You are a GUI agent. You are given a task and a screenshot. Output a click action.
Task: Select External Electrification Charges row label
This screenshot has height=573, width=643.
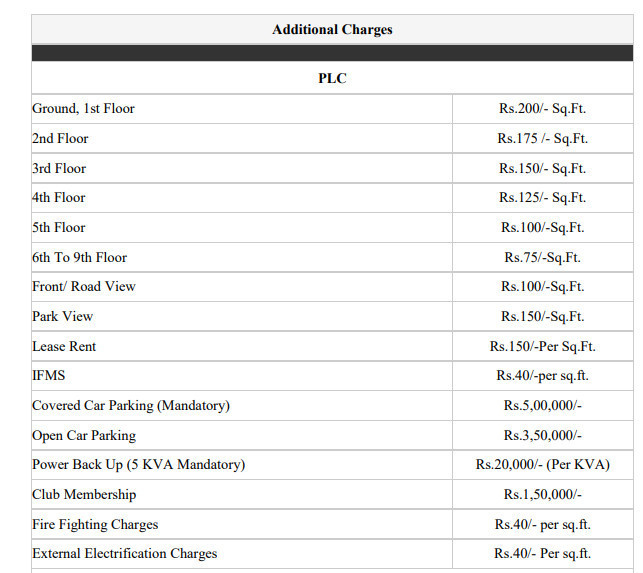pos(124,553)
